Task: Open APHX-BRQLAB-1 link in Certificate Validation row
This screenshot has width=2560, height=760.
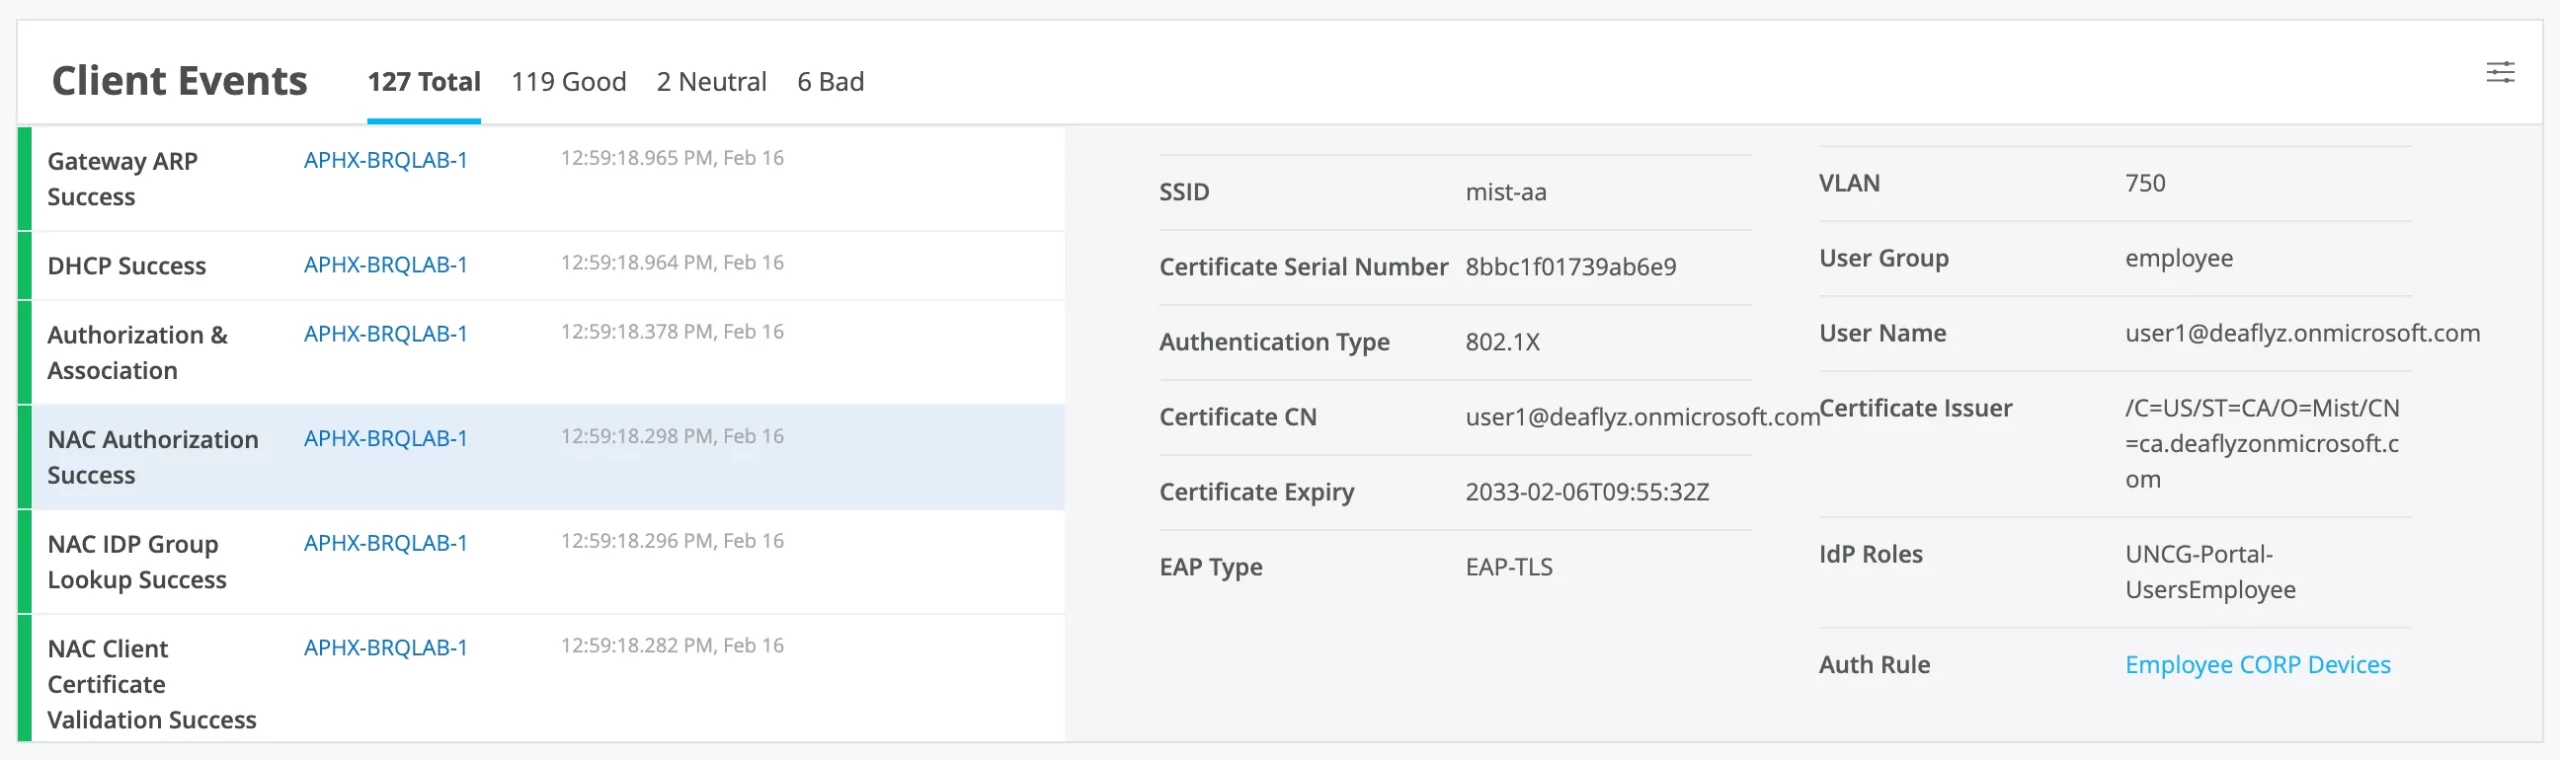Action: [385, 648]
